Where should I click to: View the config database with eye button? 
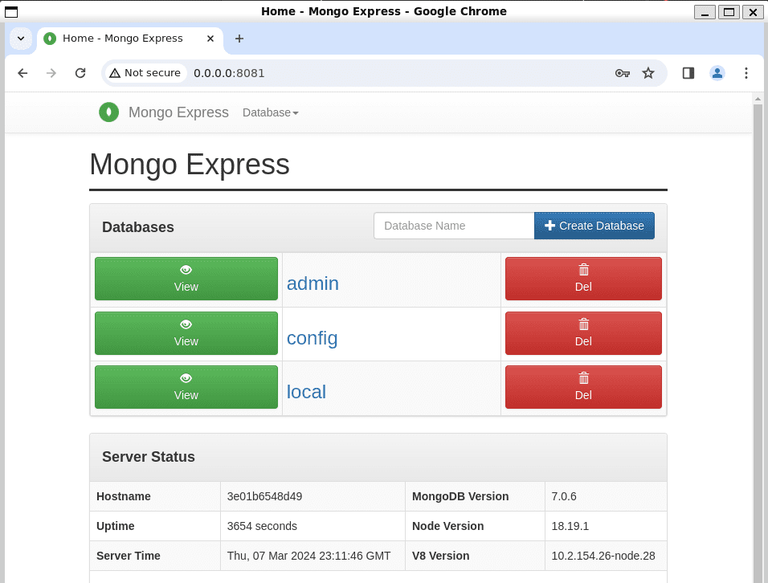point(186,333)
